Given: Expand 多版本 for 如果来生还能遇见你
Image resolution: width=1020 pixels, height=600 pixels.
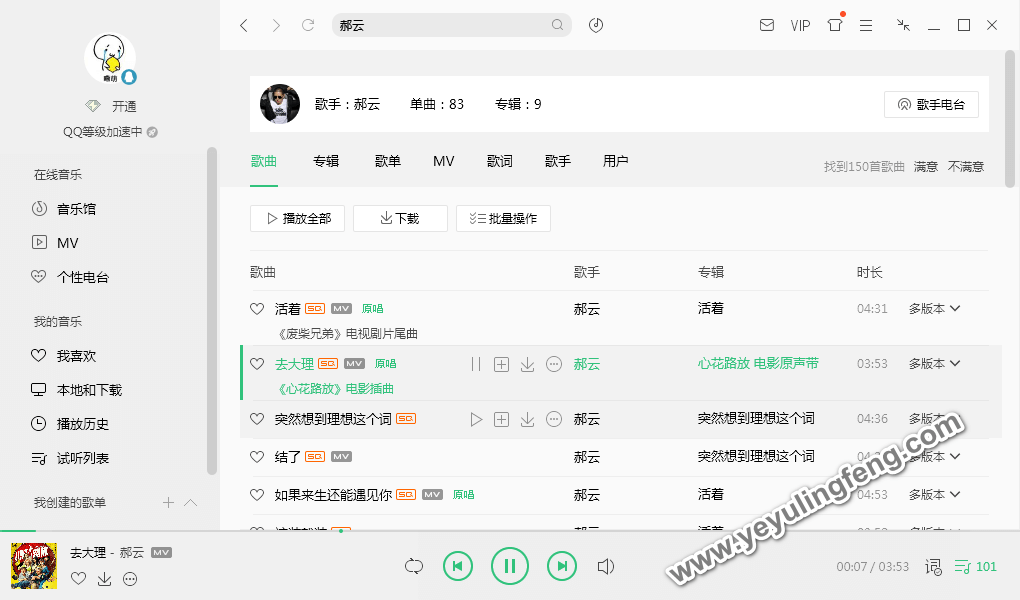Looking at the screenshot, I should (934, 495).
